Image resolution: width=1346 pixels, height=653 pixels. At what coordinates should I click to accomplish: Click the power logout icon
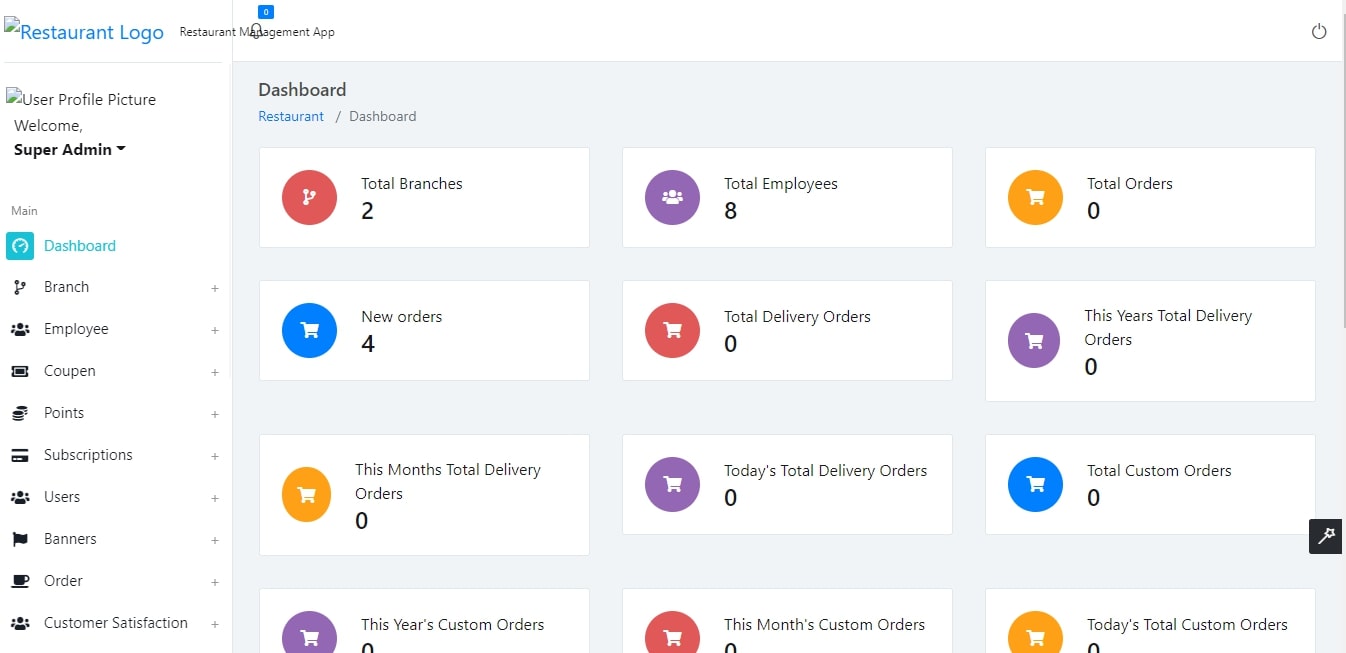point(1319,31)
